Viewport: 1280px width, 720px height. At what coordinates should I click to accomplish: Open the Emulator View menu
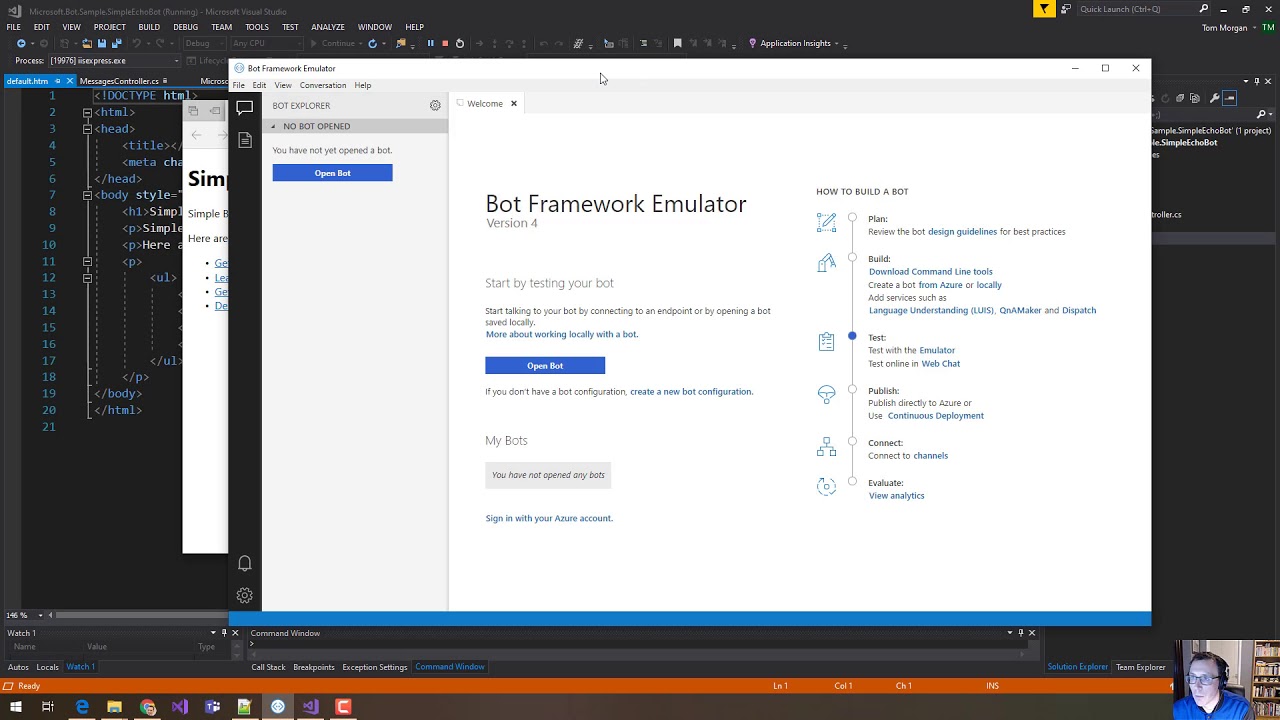click(x=283, y=85)
